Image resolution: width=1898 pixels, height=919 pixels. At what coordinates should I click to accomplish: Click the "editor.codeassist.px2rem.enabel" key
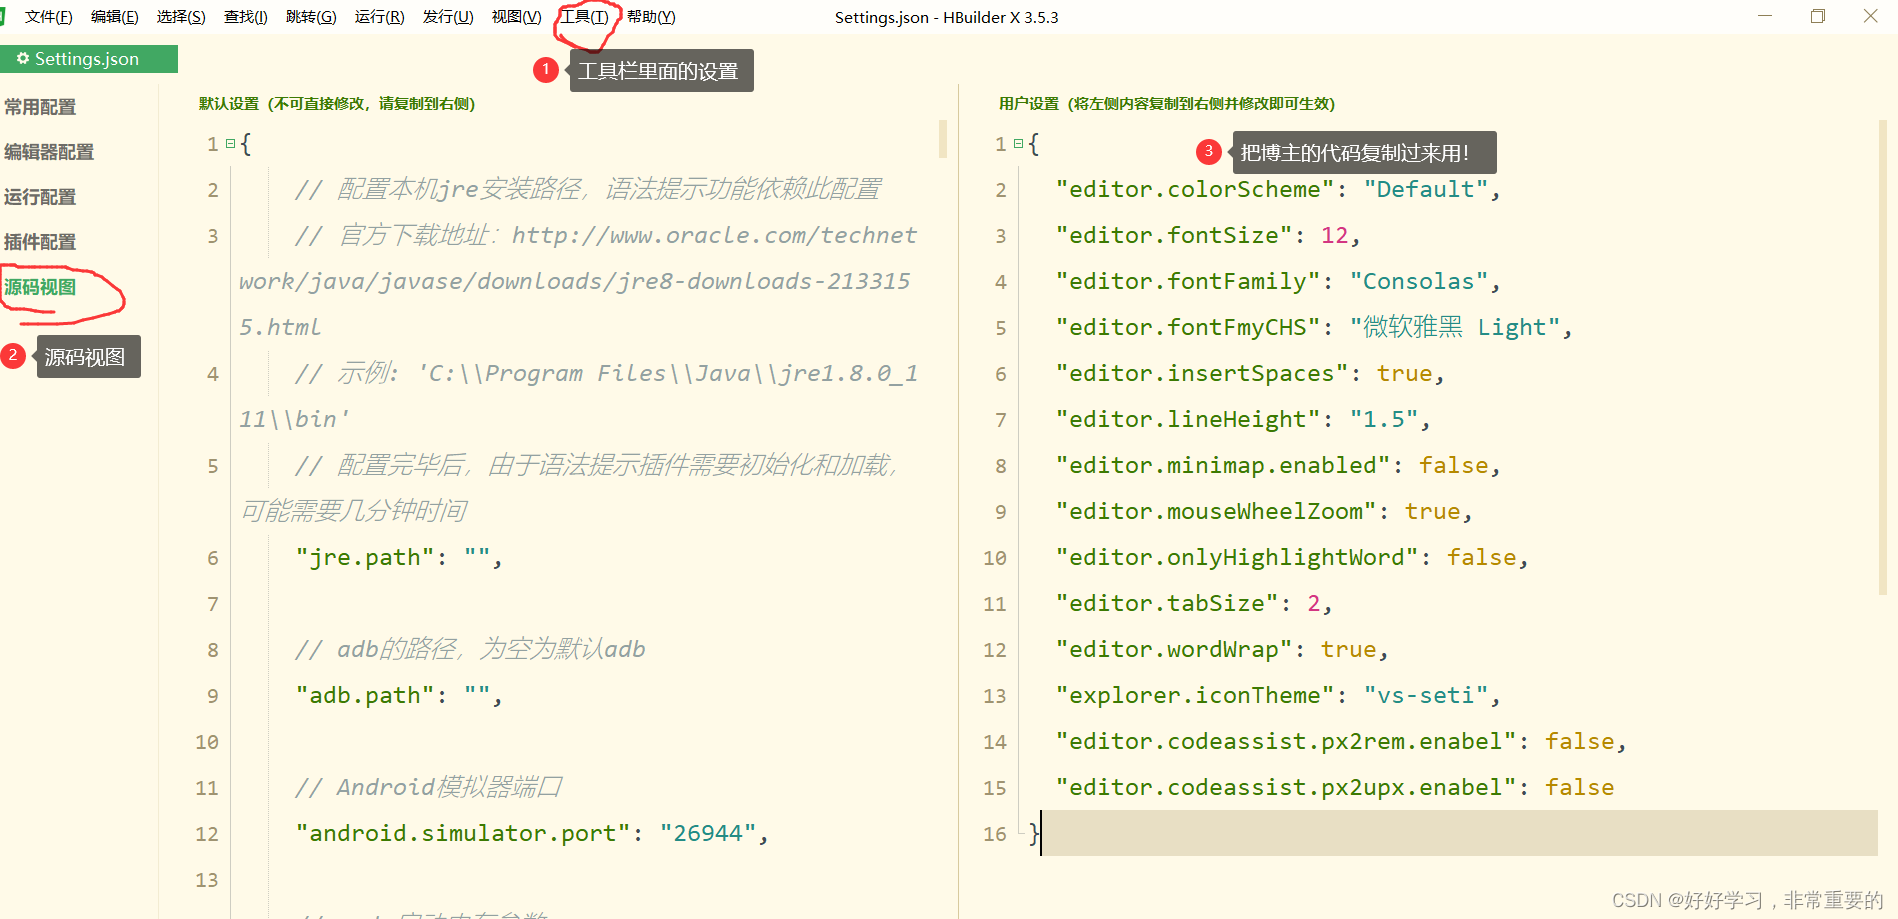[1286, 742]
